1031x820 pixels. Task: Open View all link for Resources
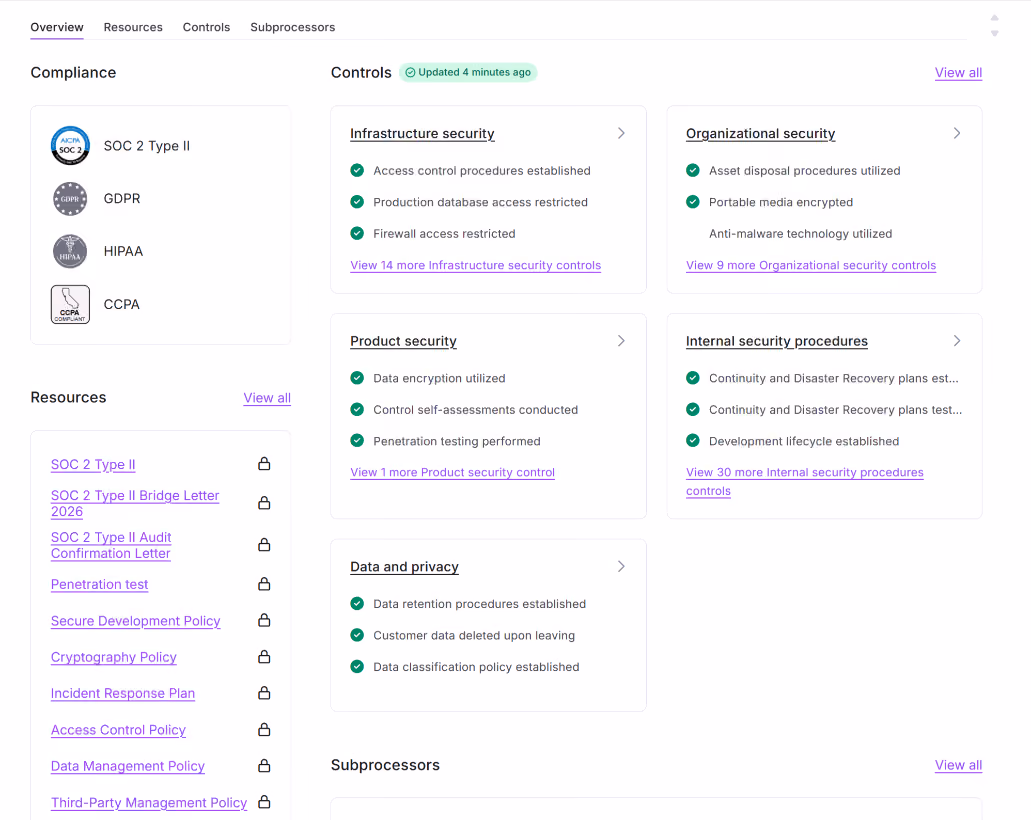(x=267, y=398)
